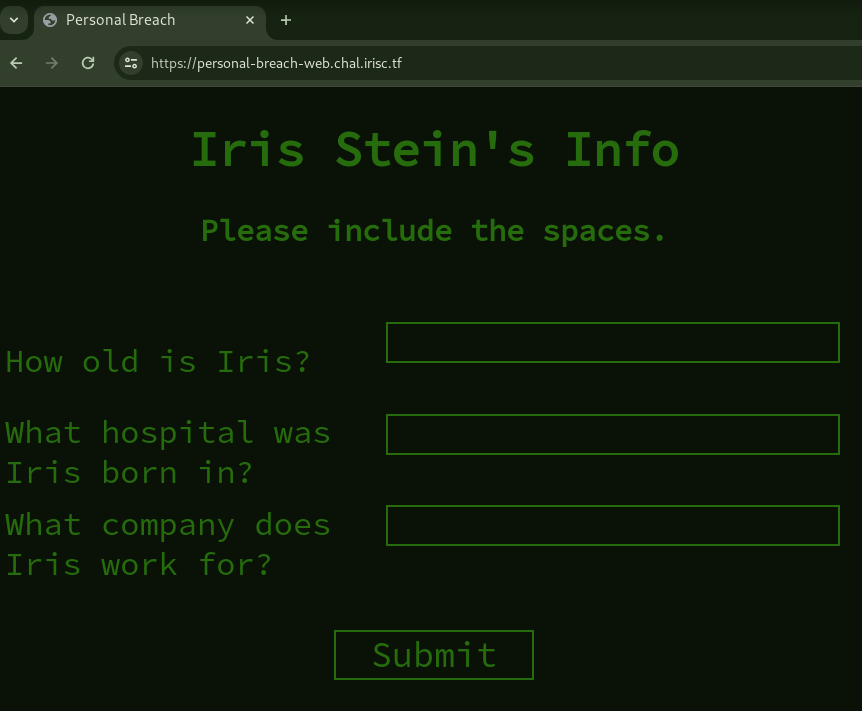Focus the URL address bar text
The image size is (862, 711).
click(276, 63)
